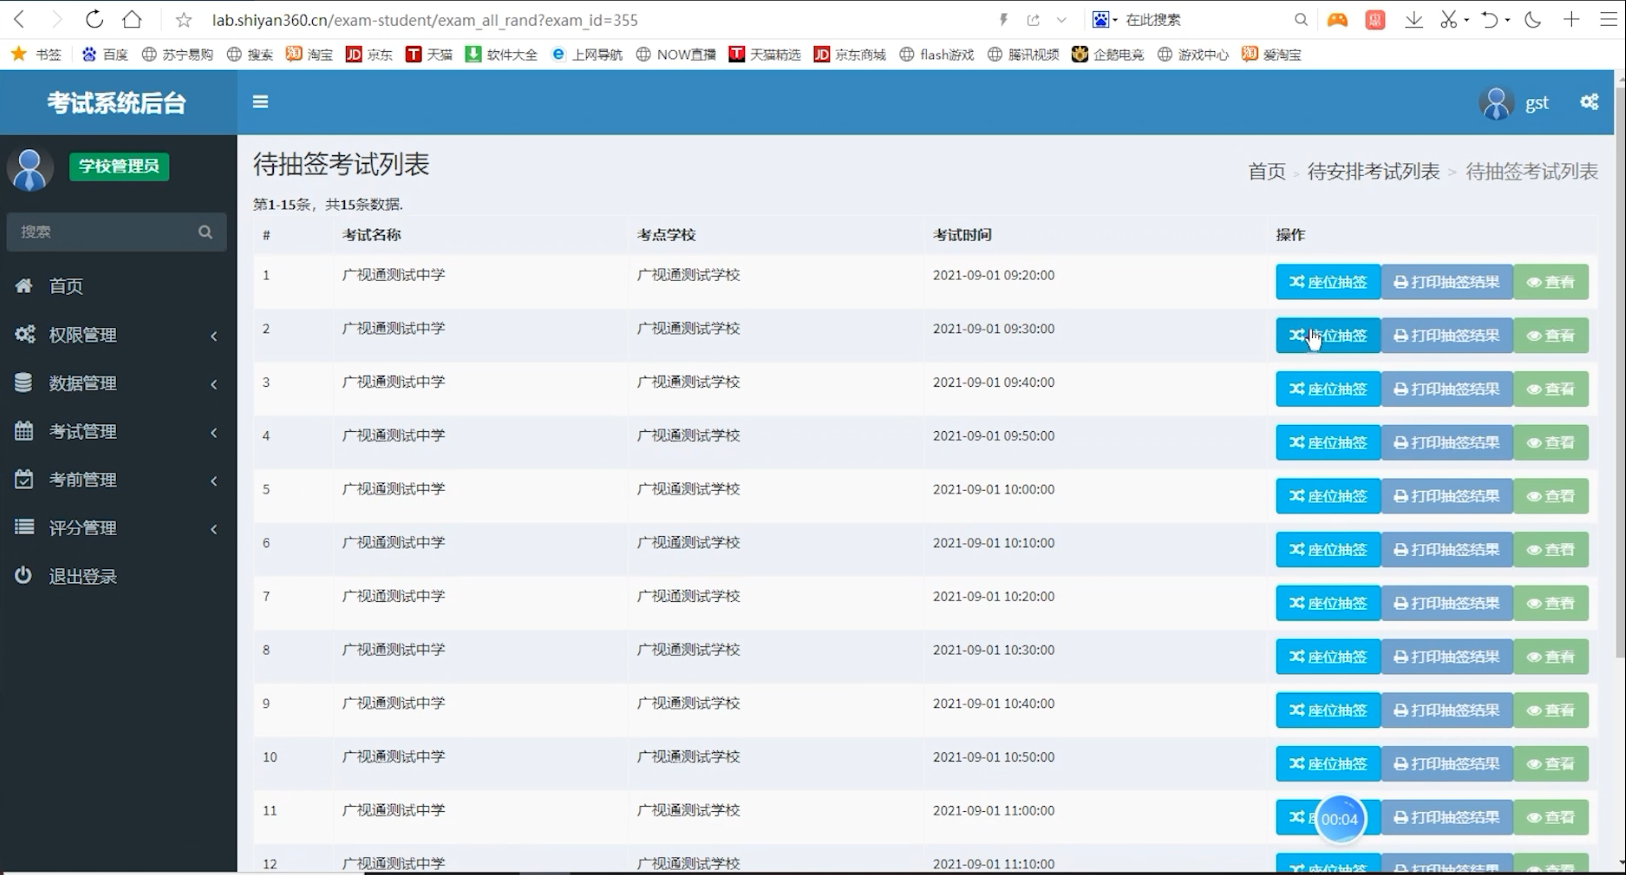Reload the page with refresh icon

coord(94,19)
